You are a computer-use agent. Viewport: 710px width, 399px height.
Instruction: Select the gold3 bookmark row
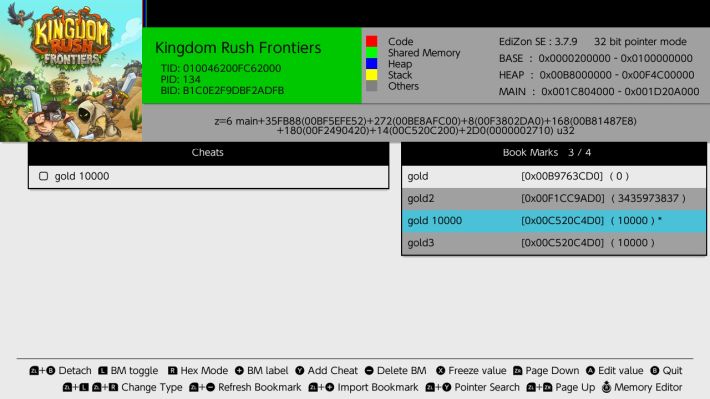coord(554,243)
